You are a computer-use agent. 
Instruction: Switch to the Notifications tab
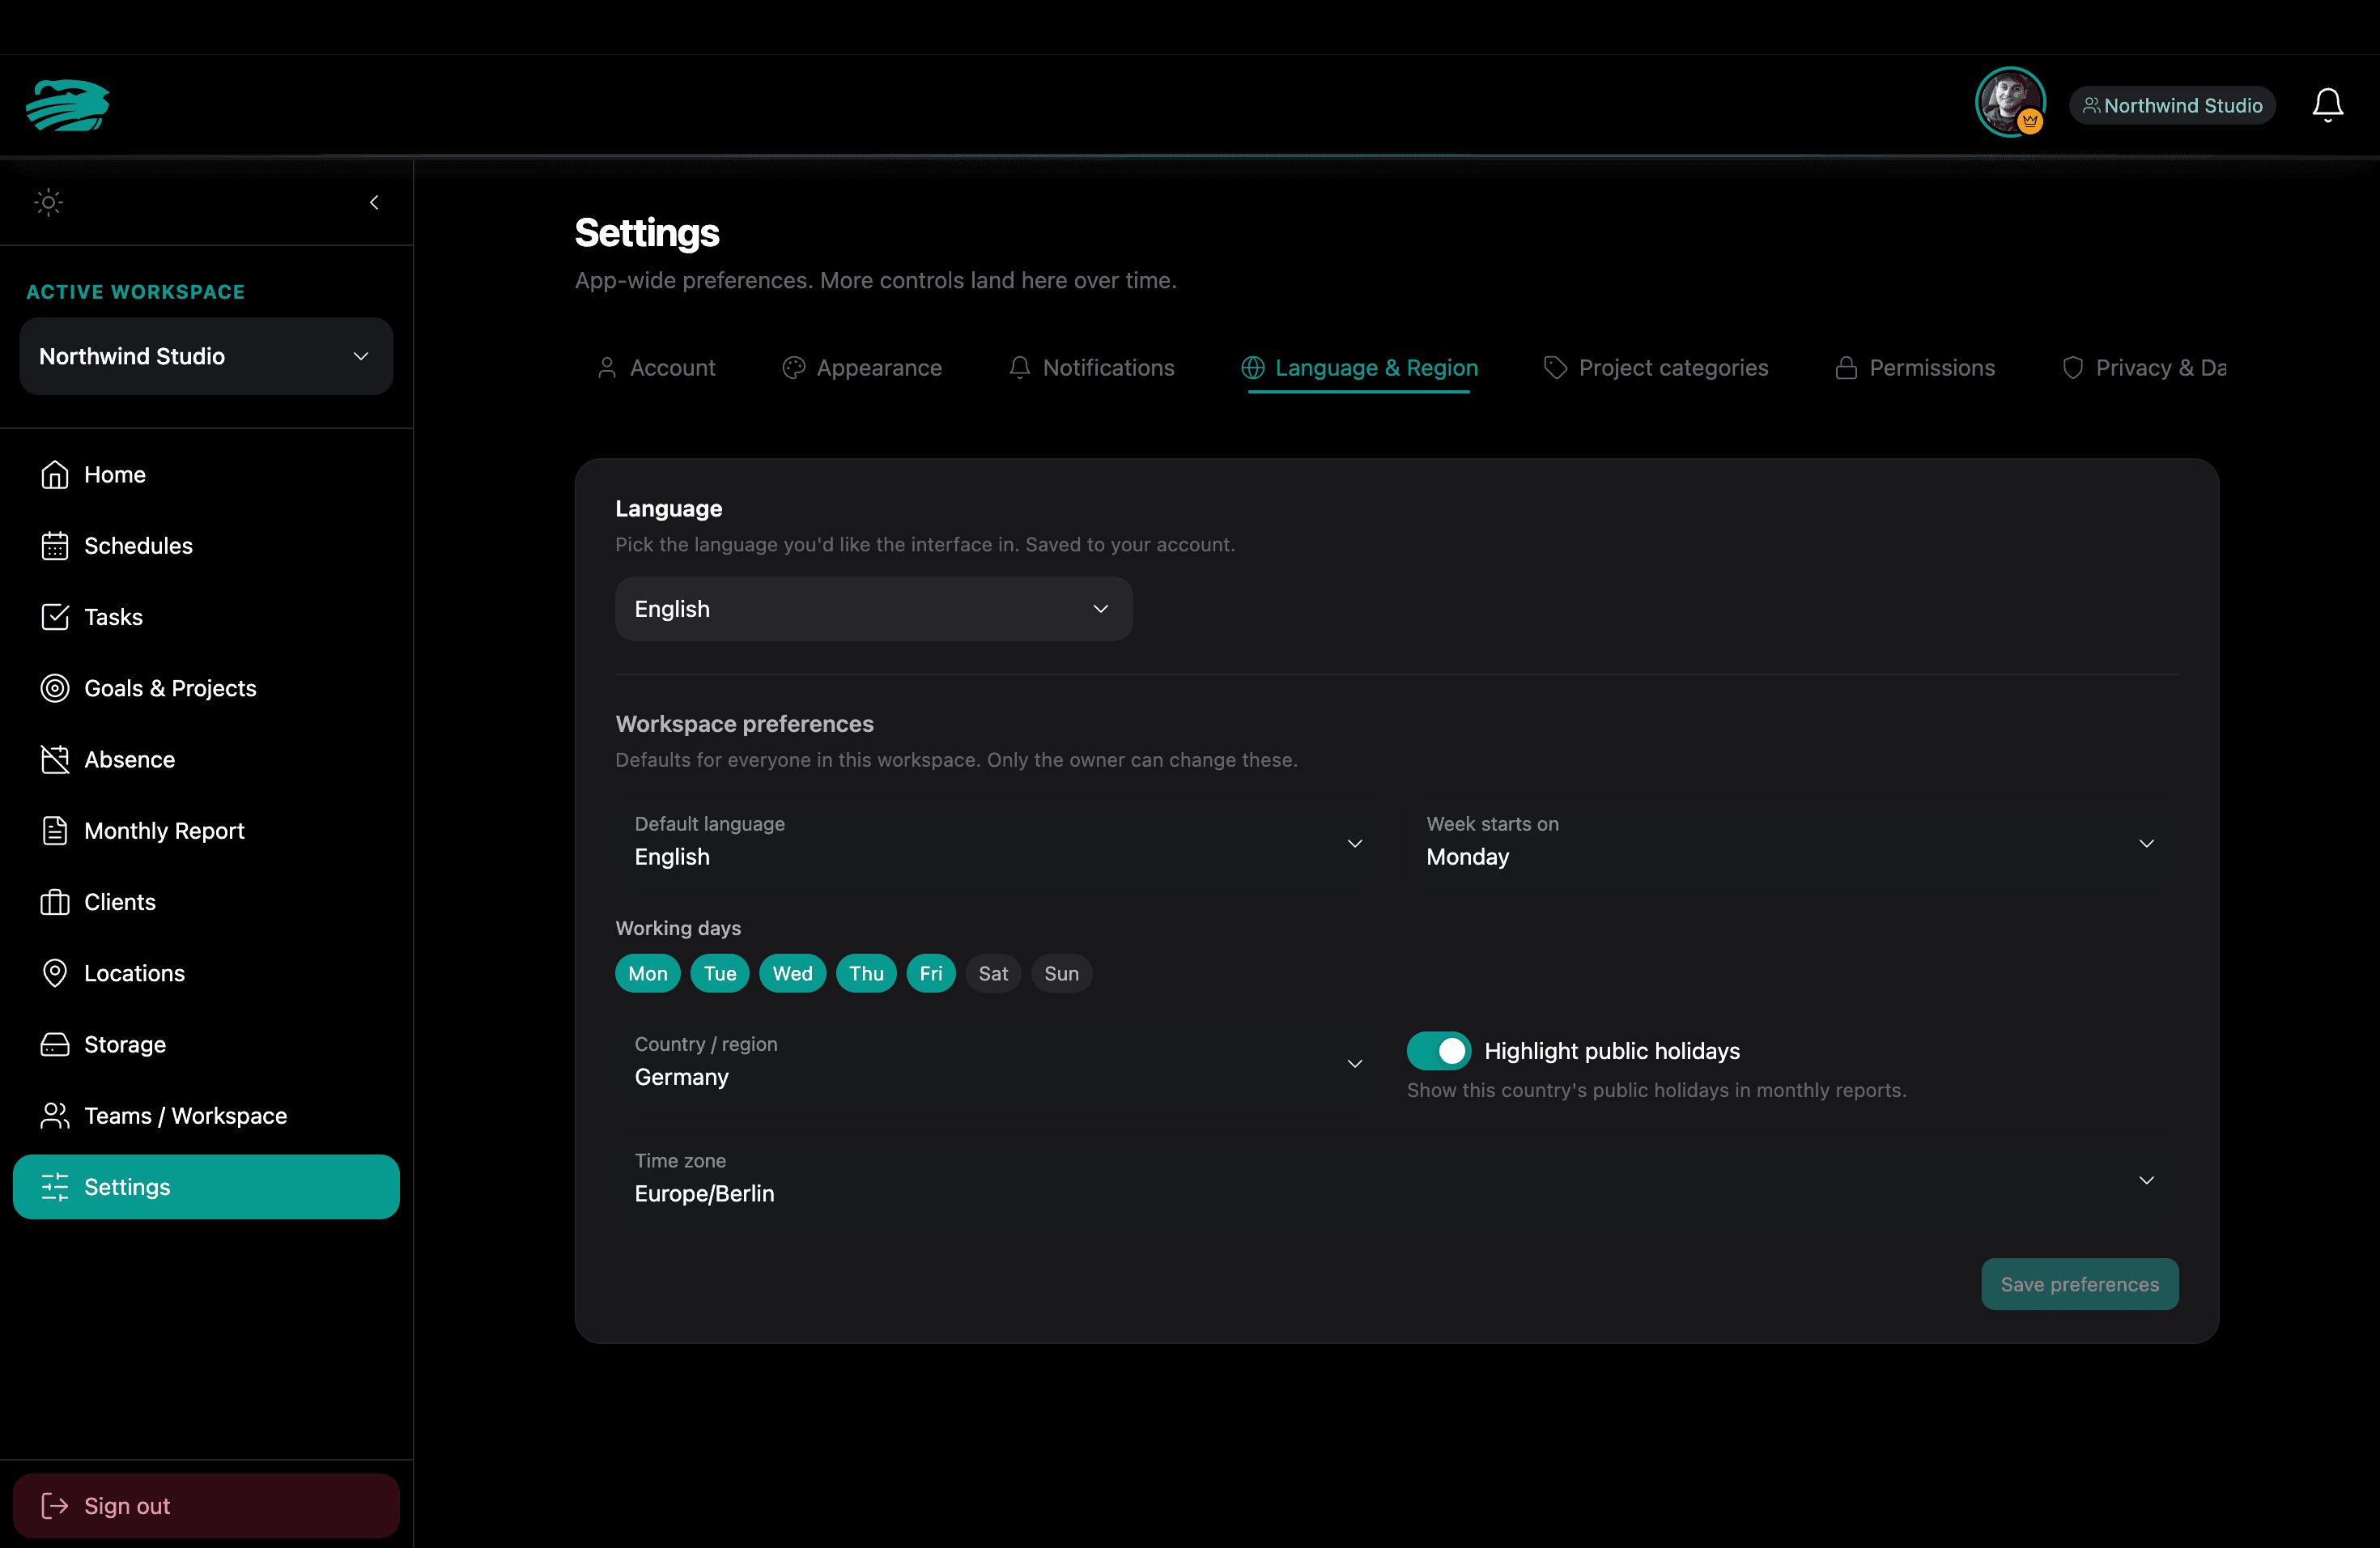pyautogui.click(x=1092, y=368)
